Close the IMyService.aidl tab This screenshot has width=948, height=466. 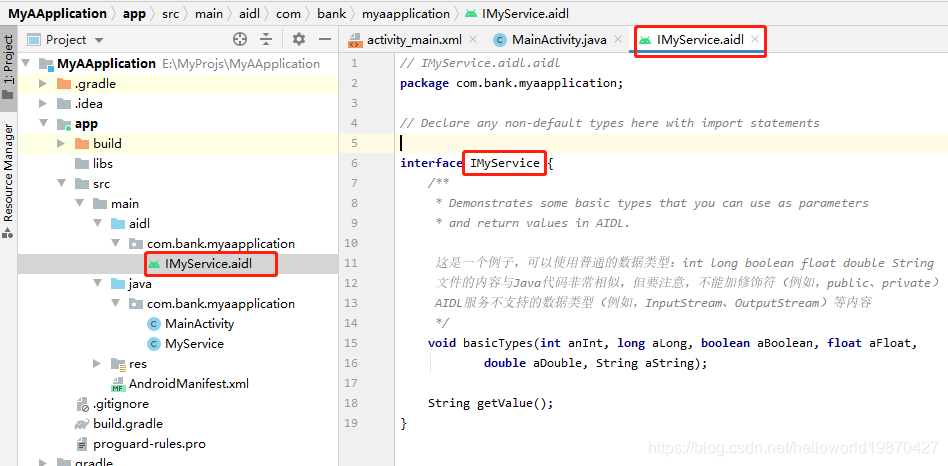coord(755,40)
